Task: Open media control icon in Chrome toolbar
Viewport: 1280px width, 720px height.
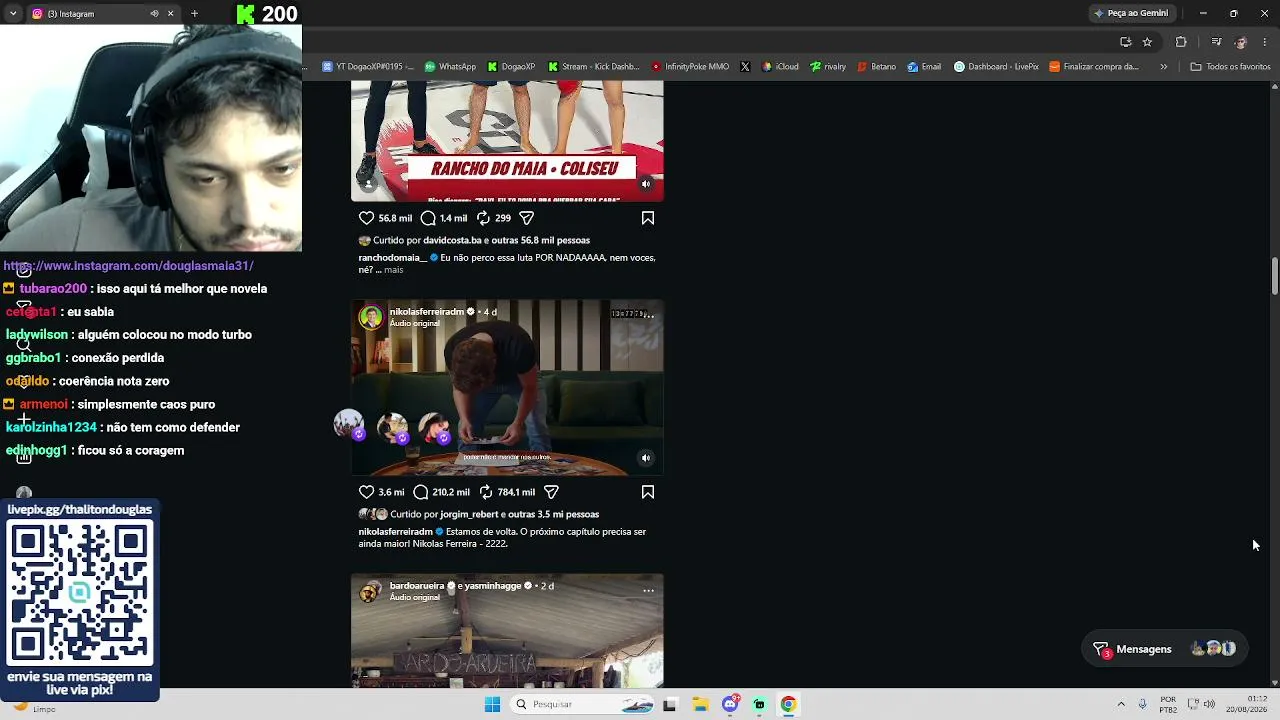Action: click(x=1216, y=42)
